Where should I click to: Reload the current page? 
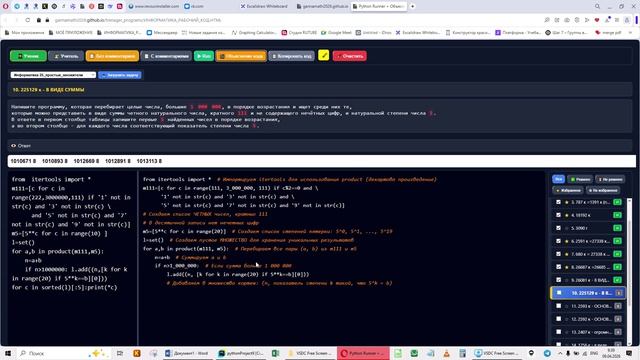click(28, 20)
